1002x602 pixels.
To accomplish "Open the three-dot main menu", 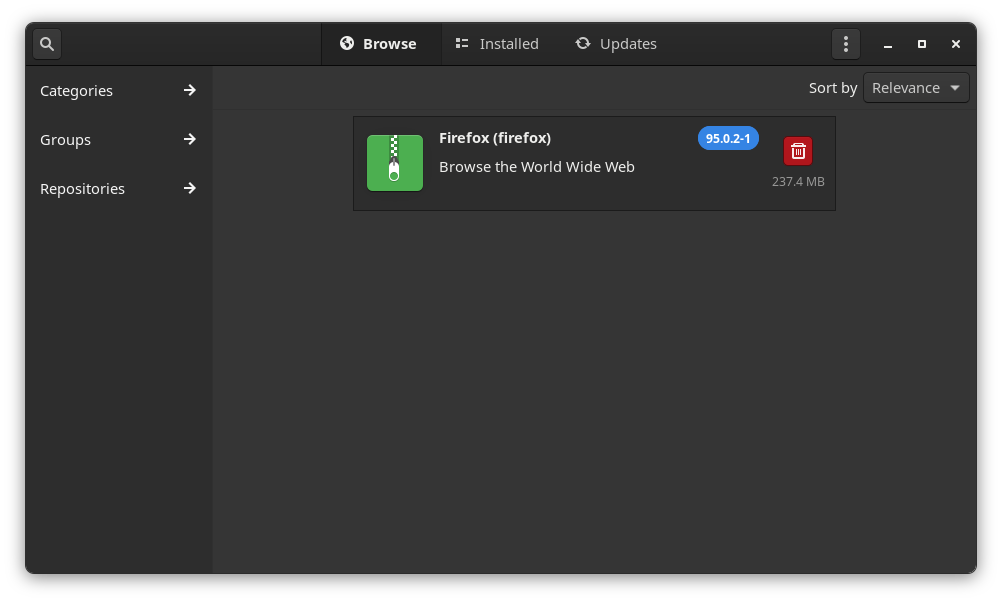I will [x=846, y=44].
